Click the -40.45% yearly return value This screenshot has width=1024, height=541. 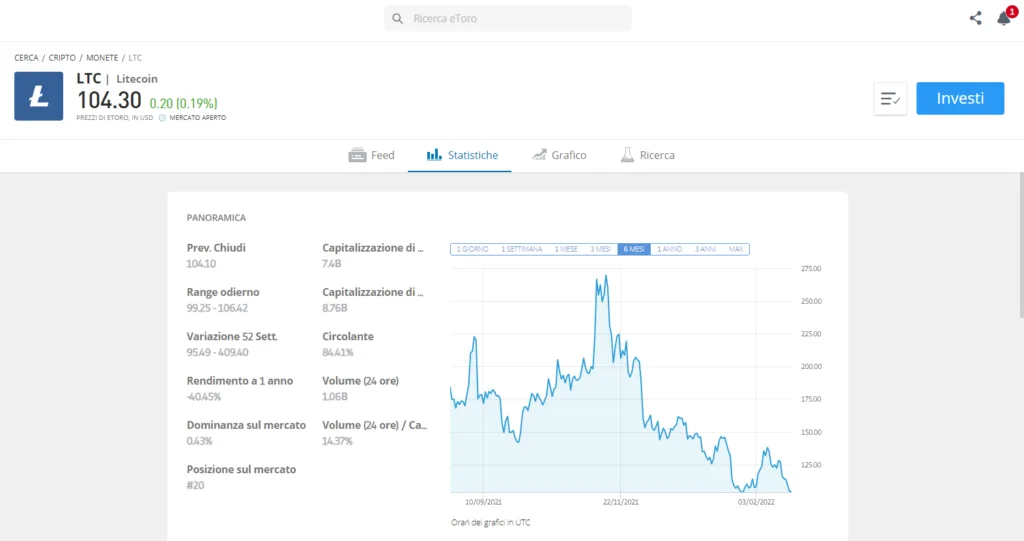[x=204, y=397]
